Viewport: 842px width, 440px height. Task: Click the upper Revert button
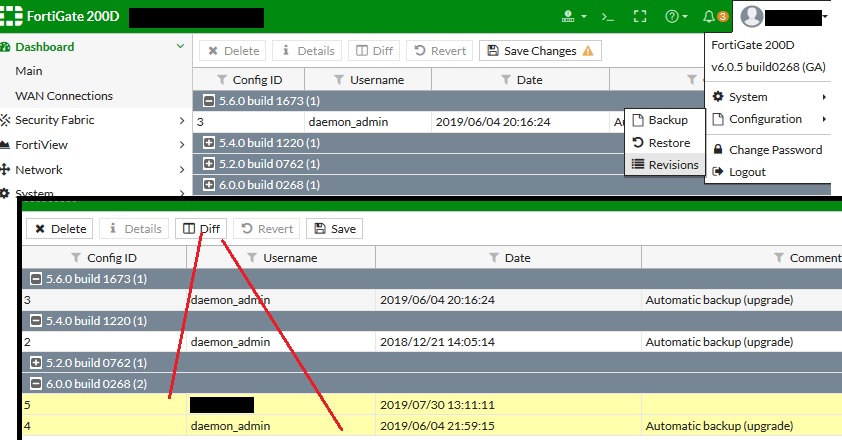tap(440, 51)
